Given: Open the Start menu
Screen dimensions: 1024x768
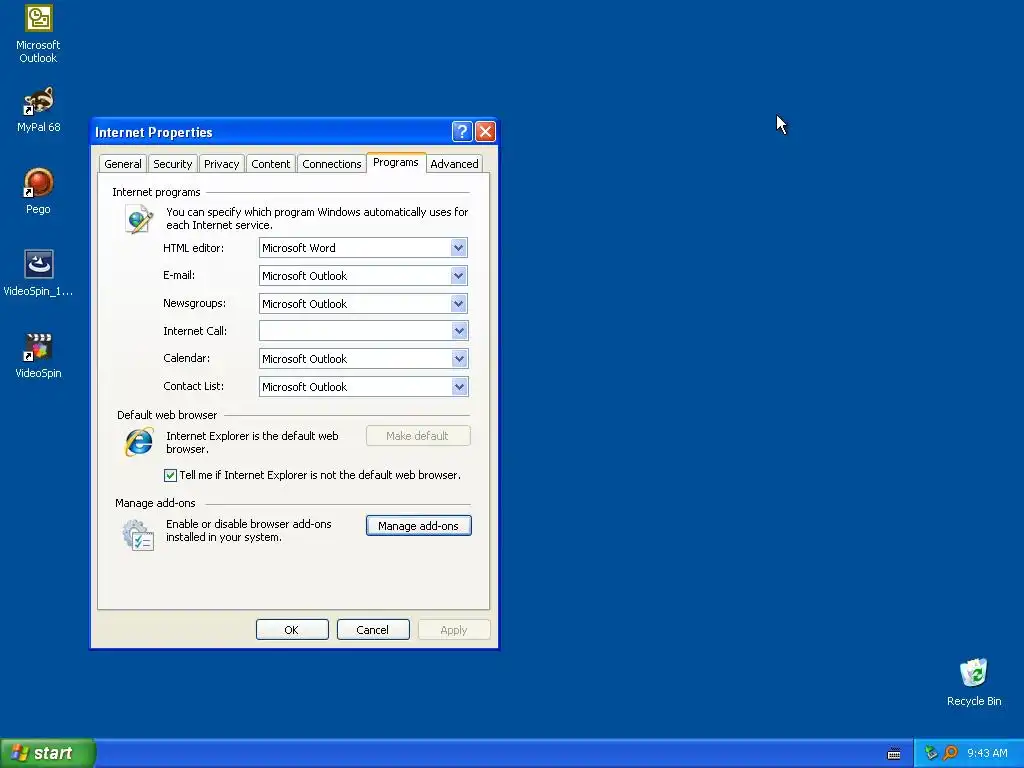Looking at the screenshot, I should point(48,753).
